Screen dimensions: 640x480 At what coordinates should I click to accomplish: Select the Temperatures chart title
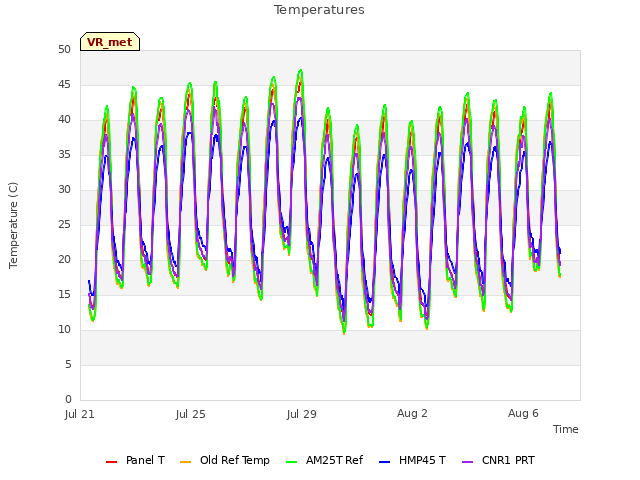coord(319,10)
